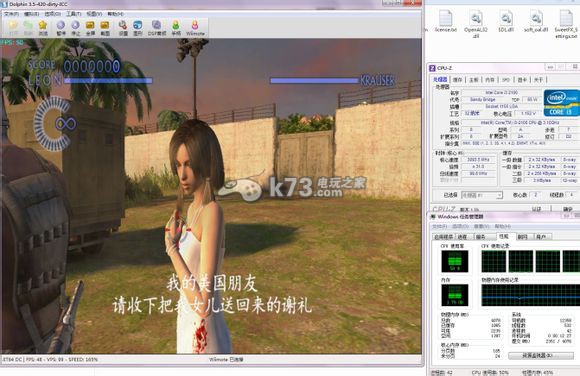Click the green Refresh icon in Dolphin toolbar

28,27
